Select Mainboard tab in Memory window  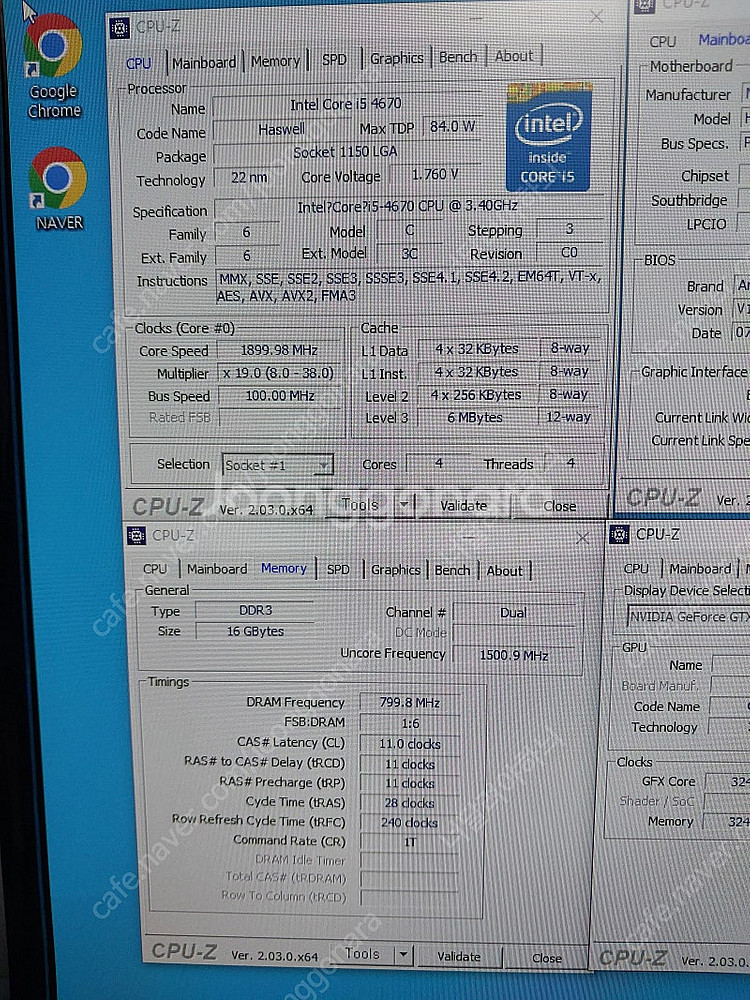tap(217, 569)
